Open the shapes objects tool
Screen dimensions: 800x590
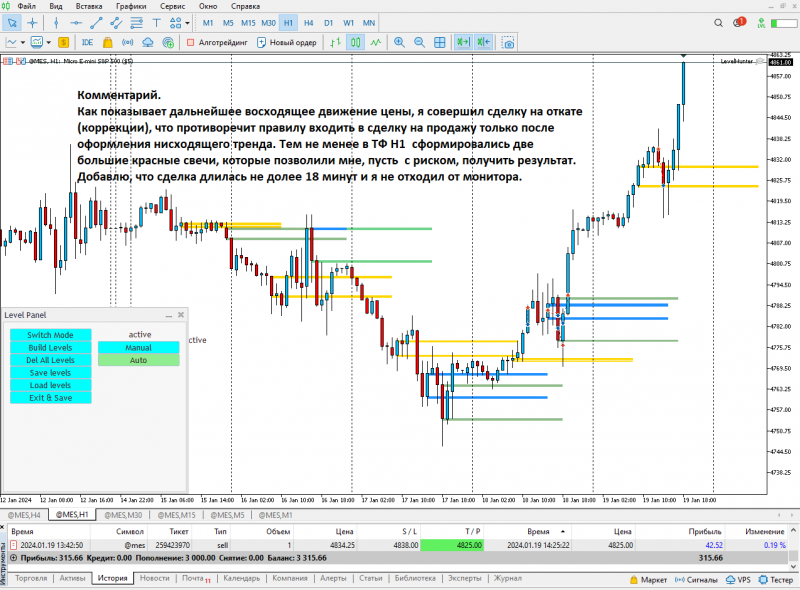(176, 23)
